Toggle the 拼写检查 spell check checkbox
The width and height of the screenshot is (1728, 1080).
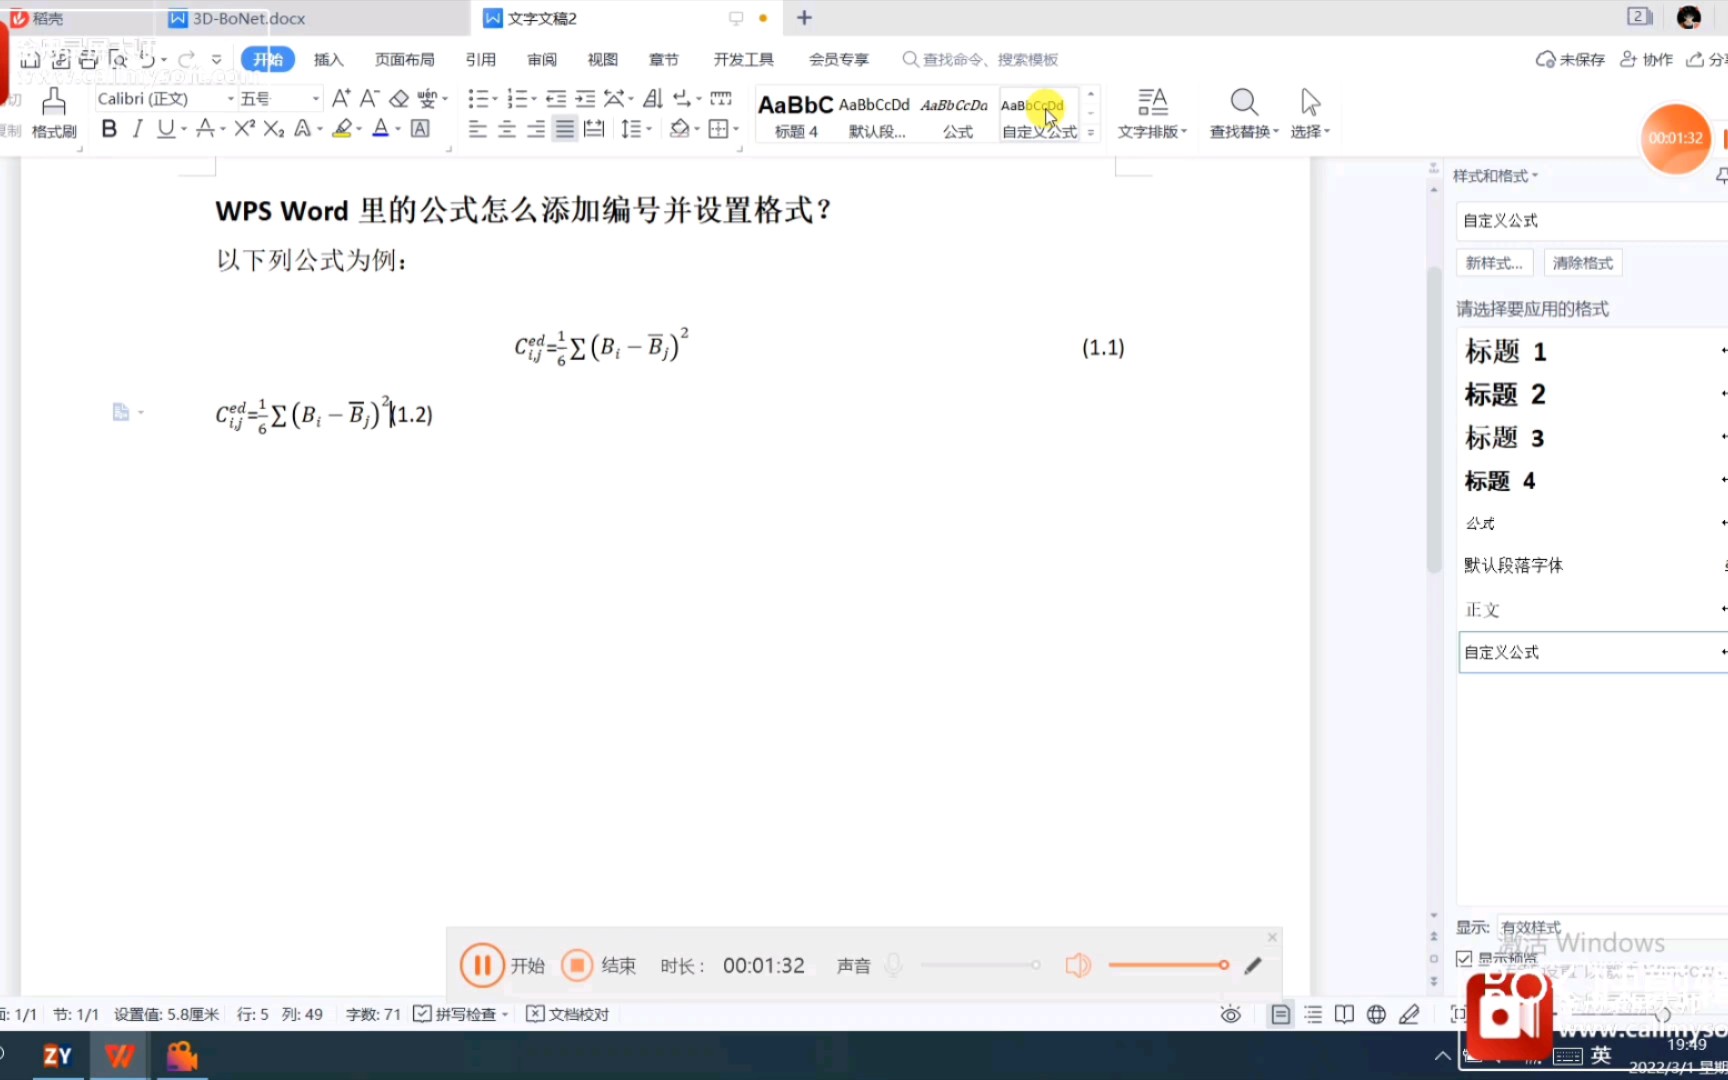pos(423,1013)
